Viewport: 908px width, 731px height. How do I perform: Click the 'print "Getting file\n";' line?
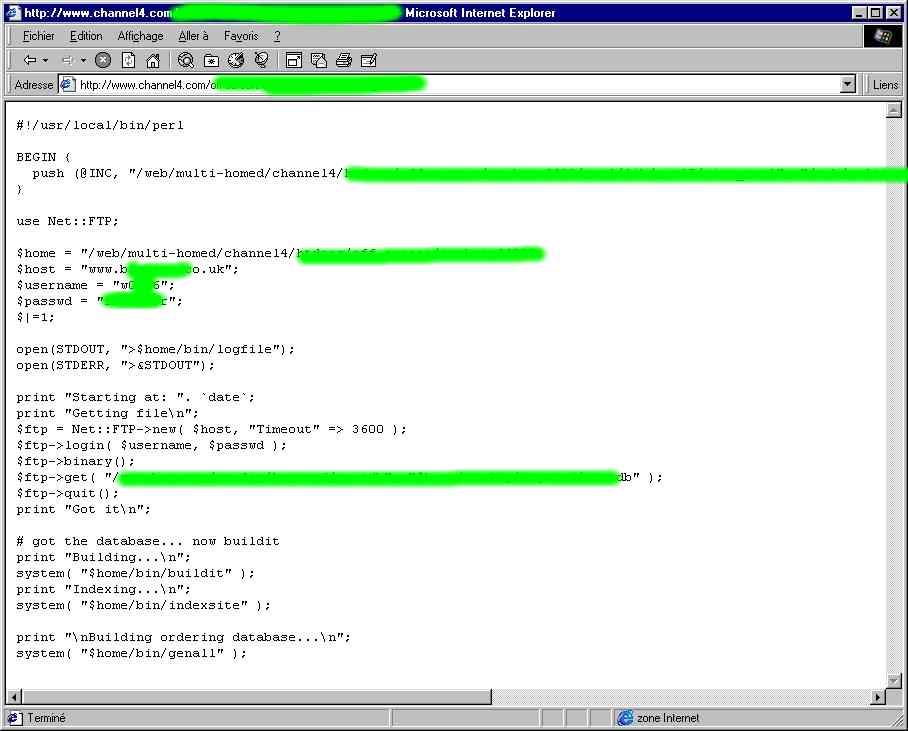[x=107, y=414]
